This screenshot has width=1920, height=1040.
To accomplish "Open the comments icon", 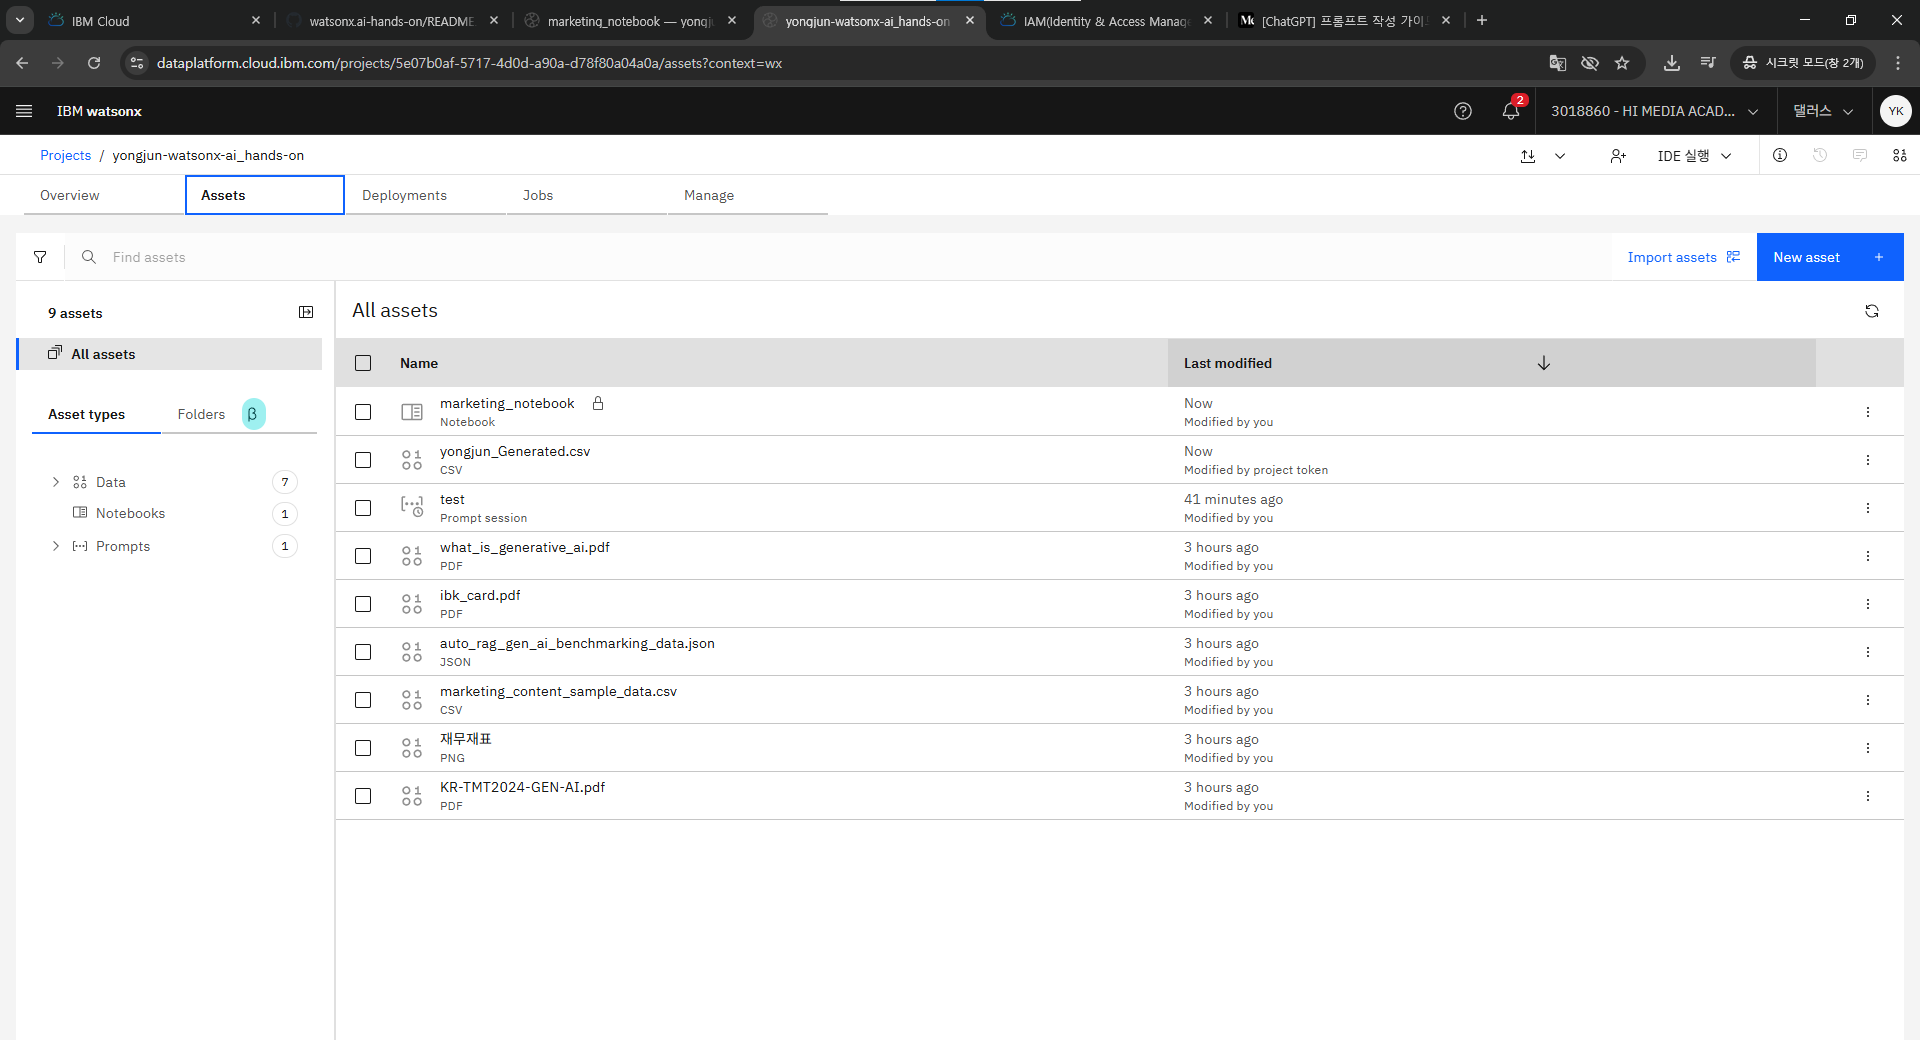I will tap(1860, 155).
